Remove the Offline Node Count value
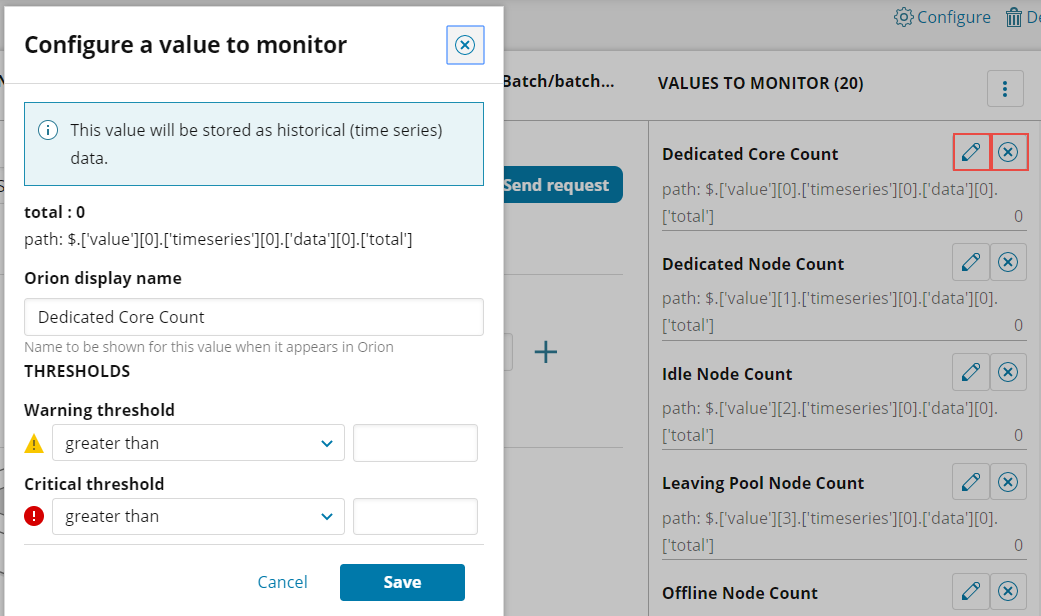 (x=1009, y=591)
